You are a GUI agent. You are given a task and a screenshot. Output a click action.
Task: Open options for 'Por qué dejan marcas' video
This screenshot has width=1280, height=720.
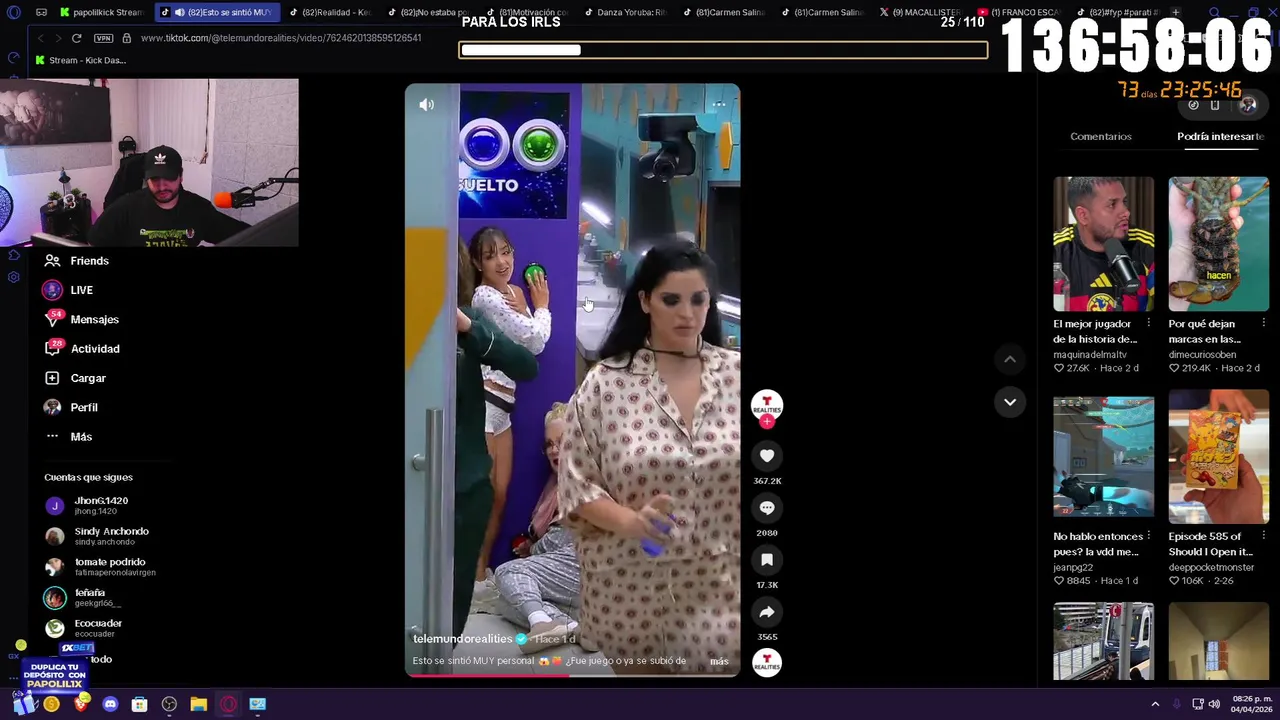pyautogui.click(x=1263, y=323)
